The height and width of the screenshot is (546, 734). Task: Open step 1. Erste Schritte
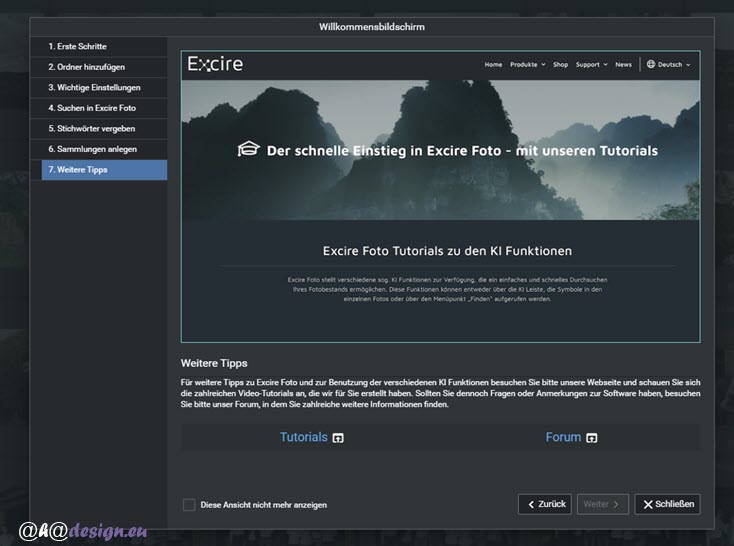[99, 46]
